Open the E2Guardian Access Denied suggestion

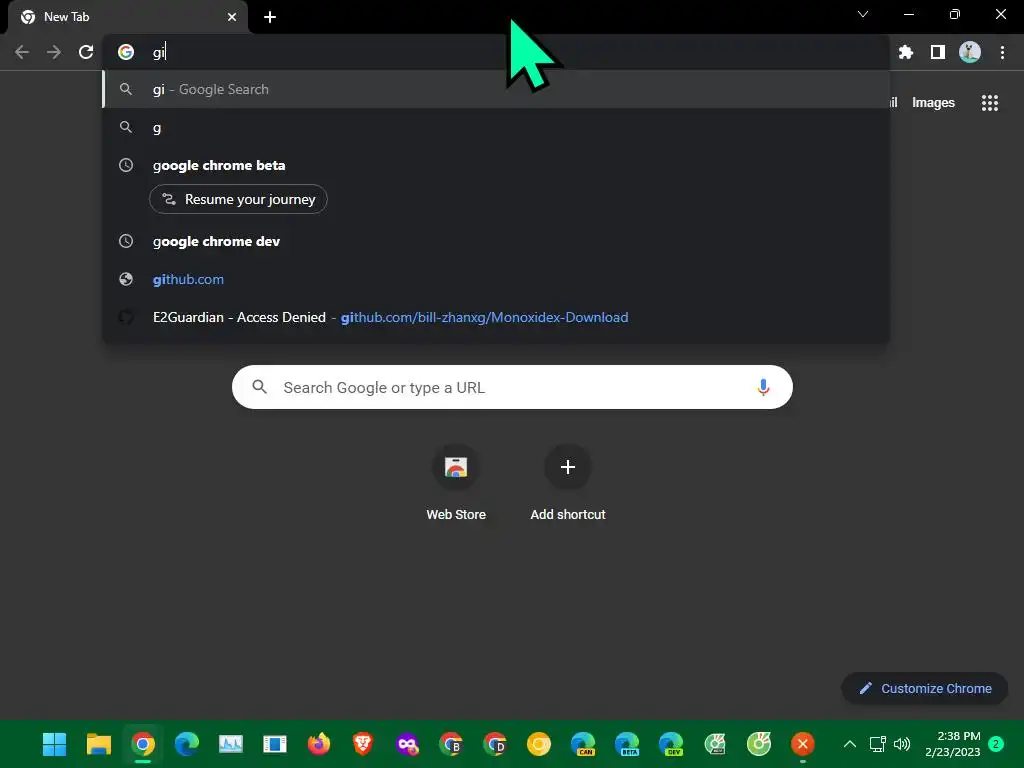pyautogui.click(x=496, y=317)
